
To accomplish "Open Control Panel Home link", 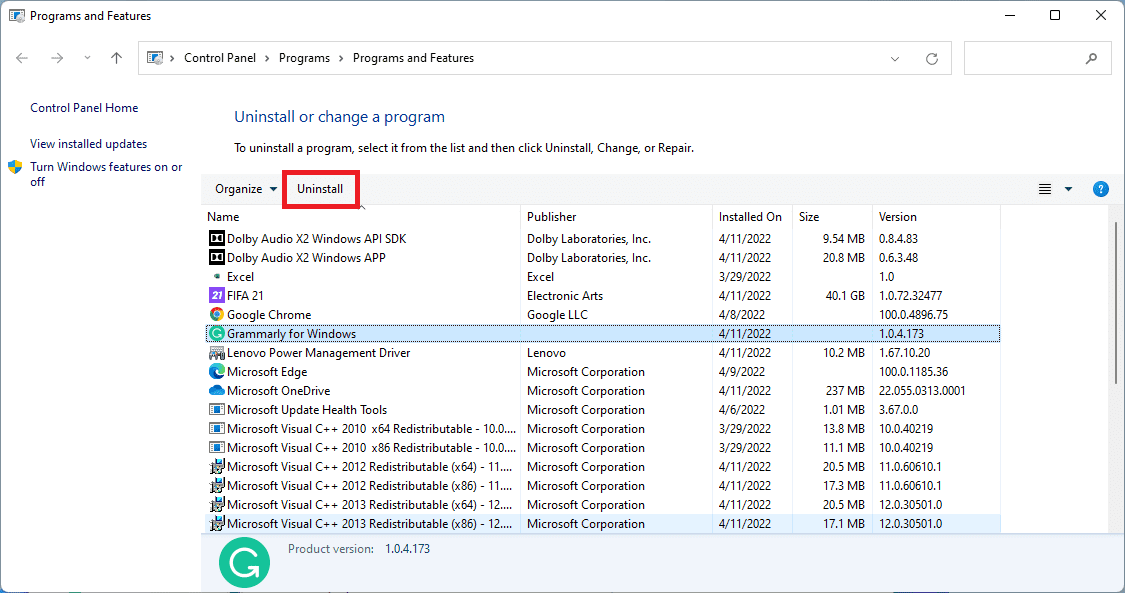I will (84, 108).
